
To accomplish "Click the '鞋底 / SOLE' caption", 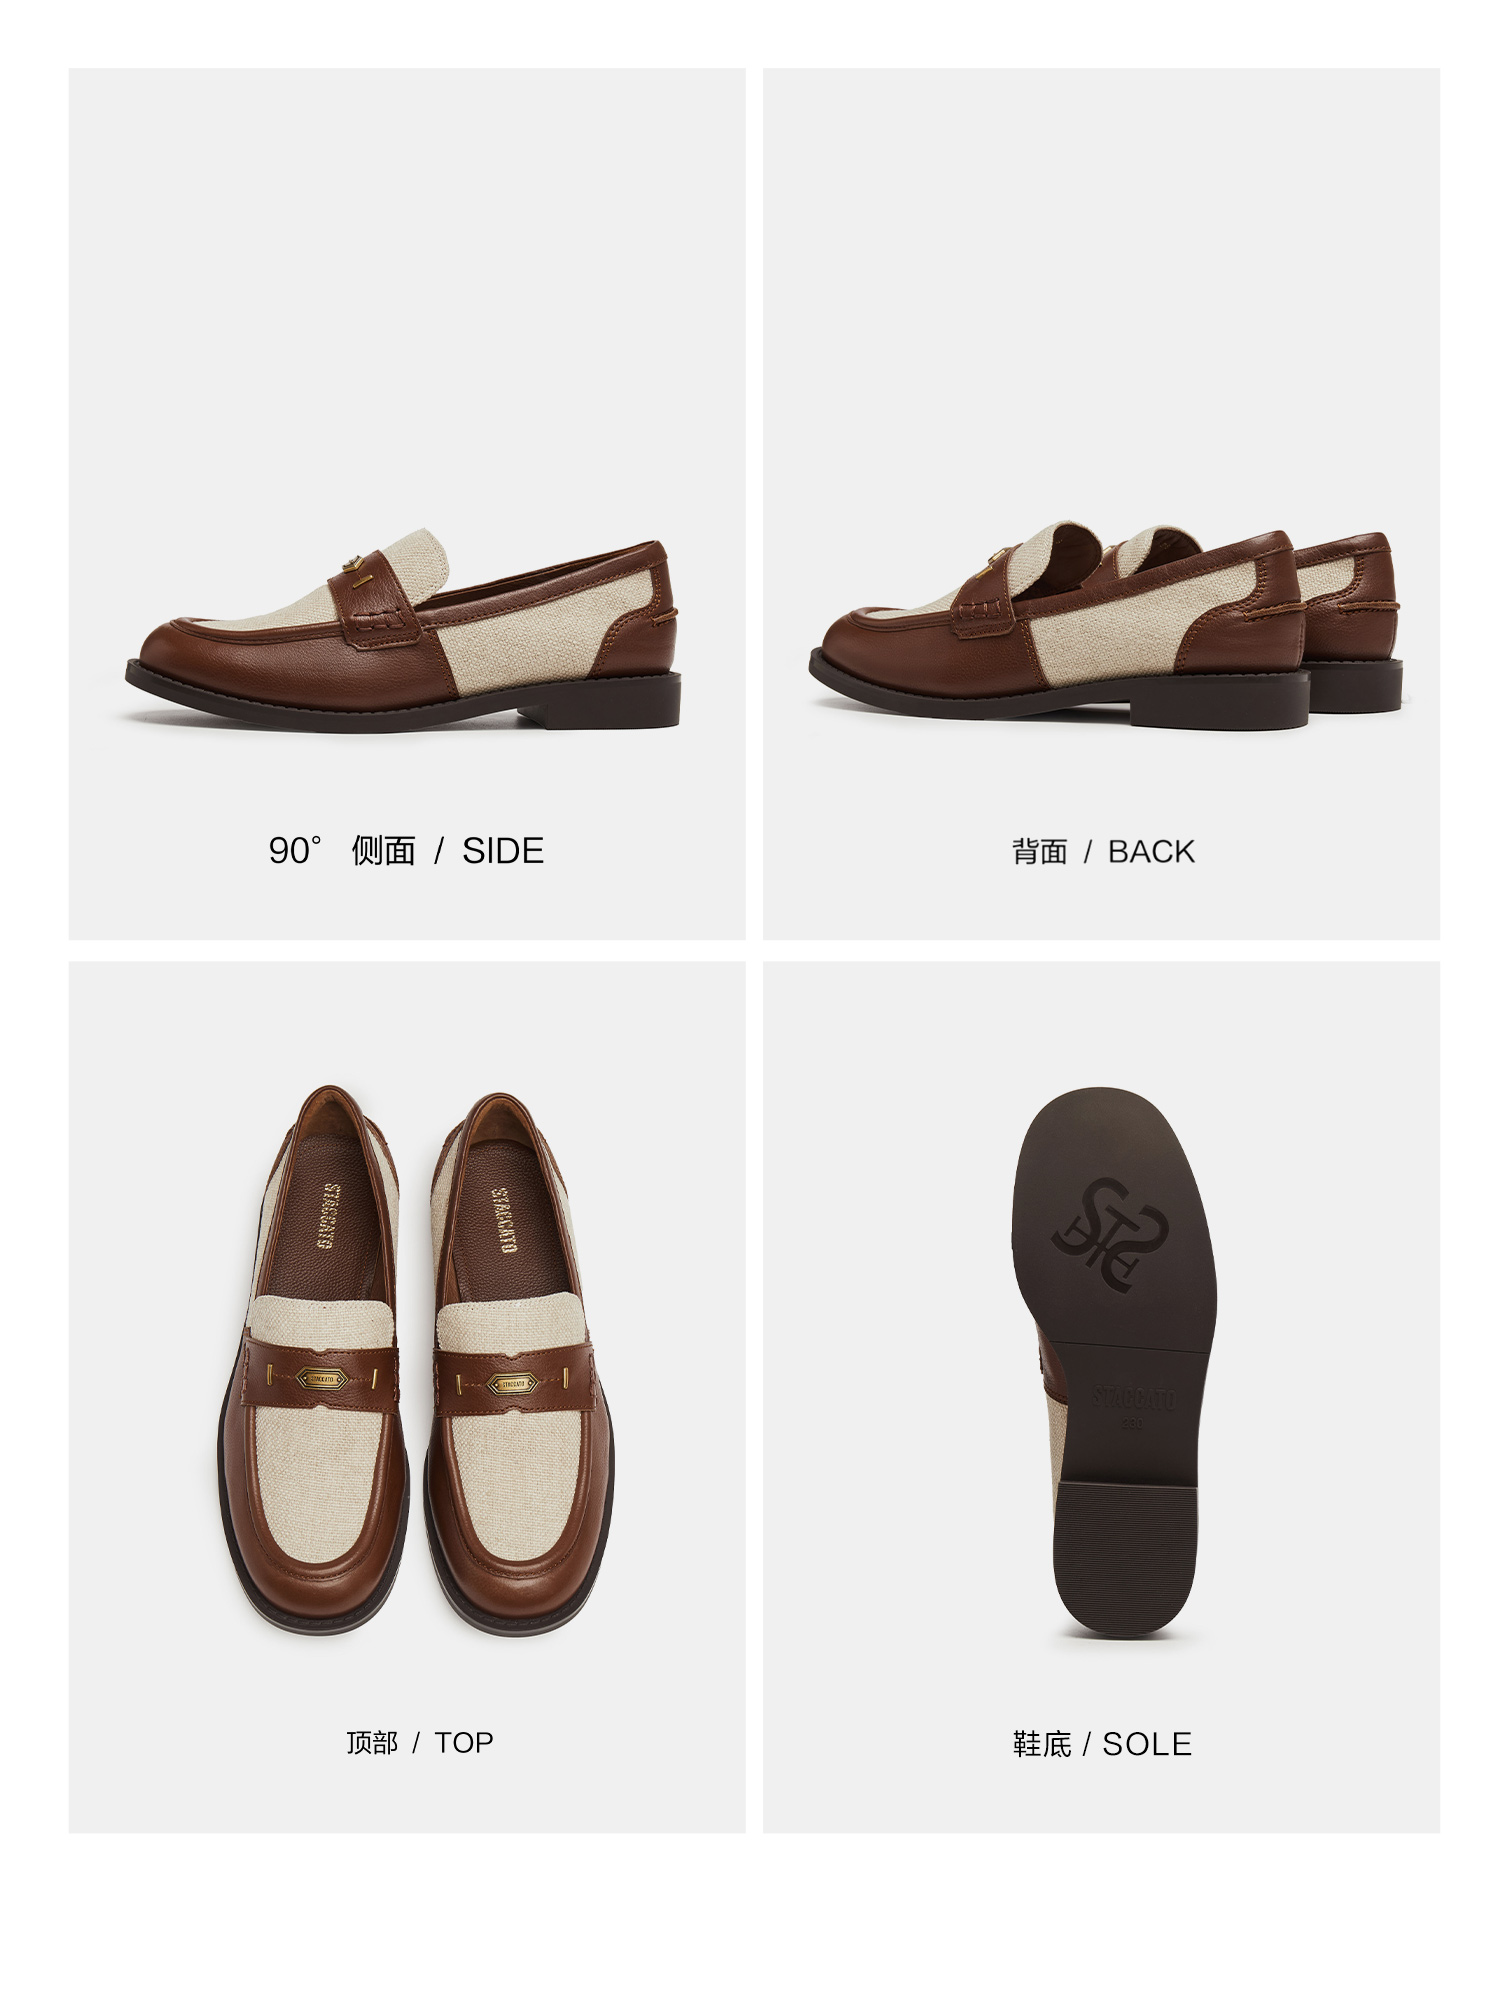I will pyautogui.click(x=1102, y=1744).
